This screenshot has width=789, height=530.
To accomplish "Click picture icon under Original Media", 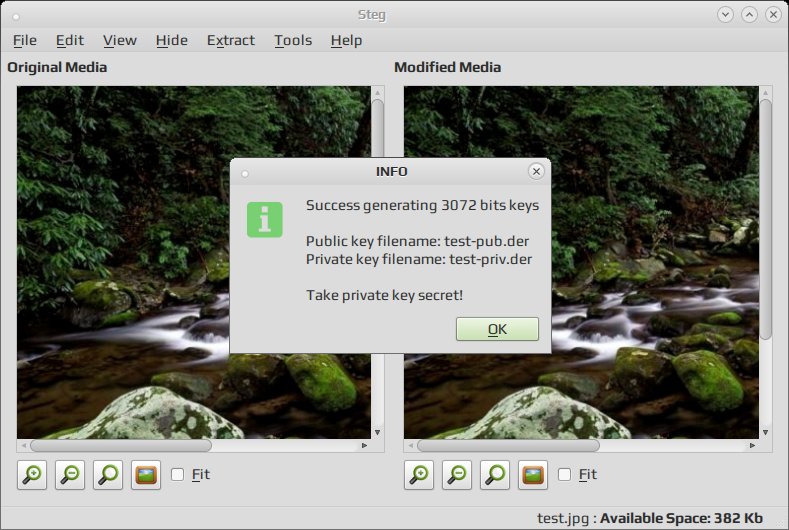I will click(146, 475).
